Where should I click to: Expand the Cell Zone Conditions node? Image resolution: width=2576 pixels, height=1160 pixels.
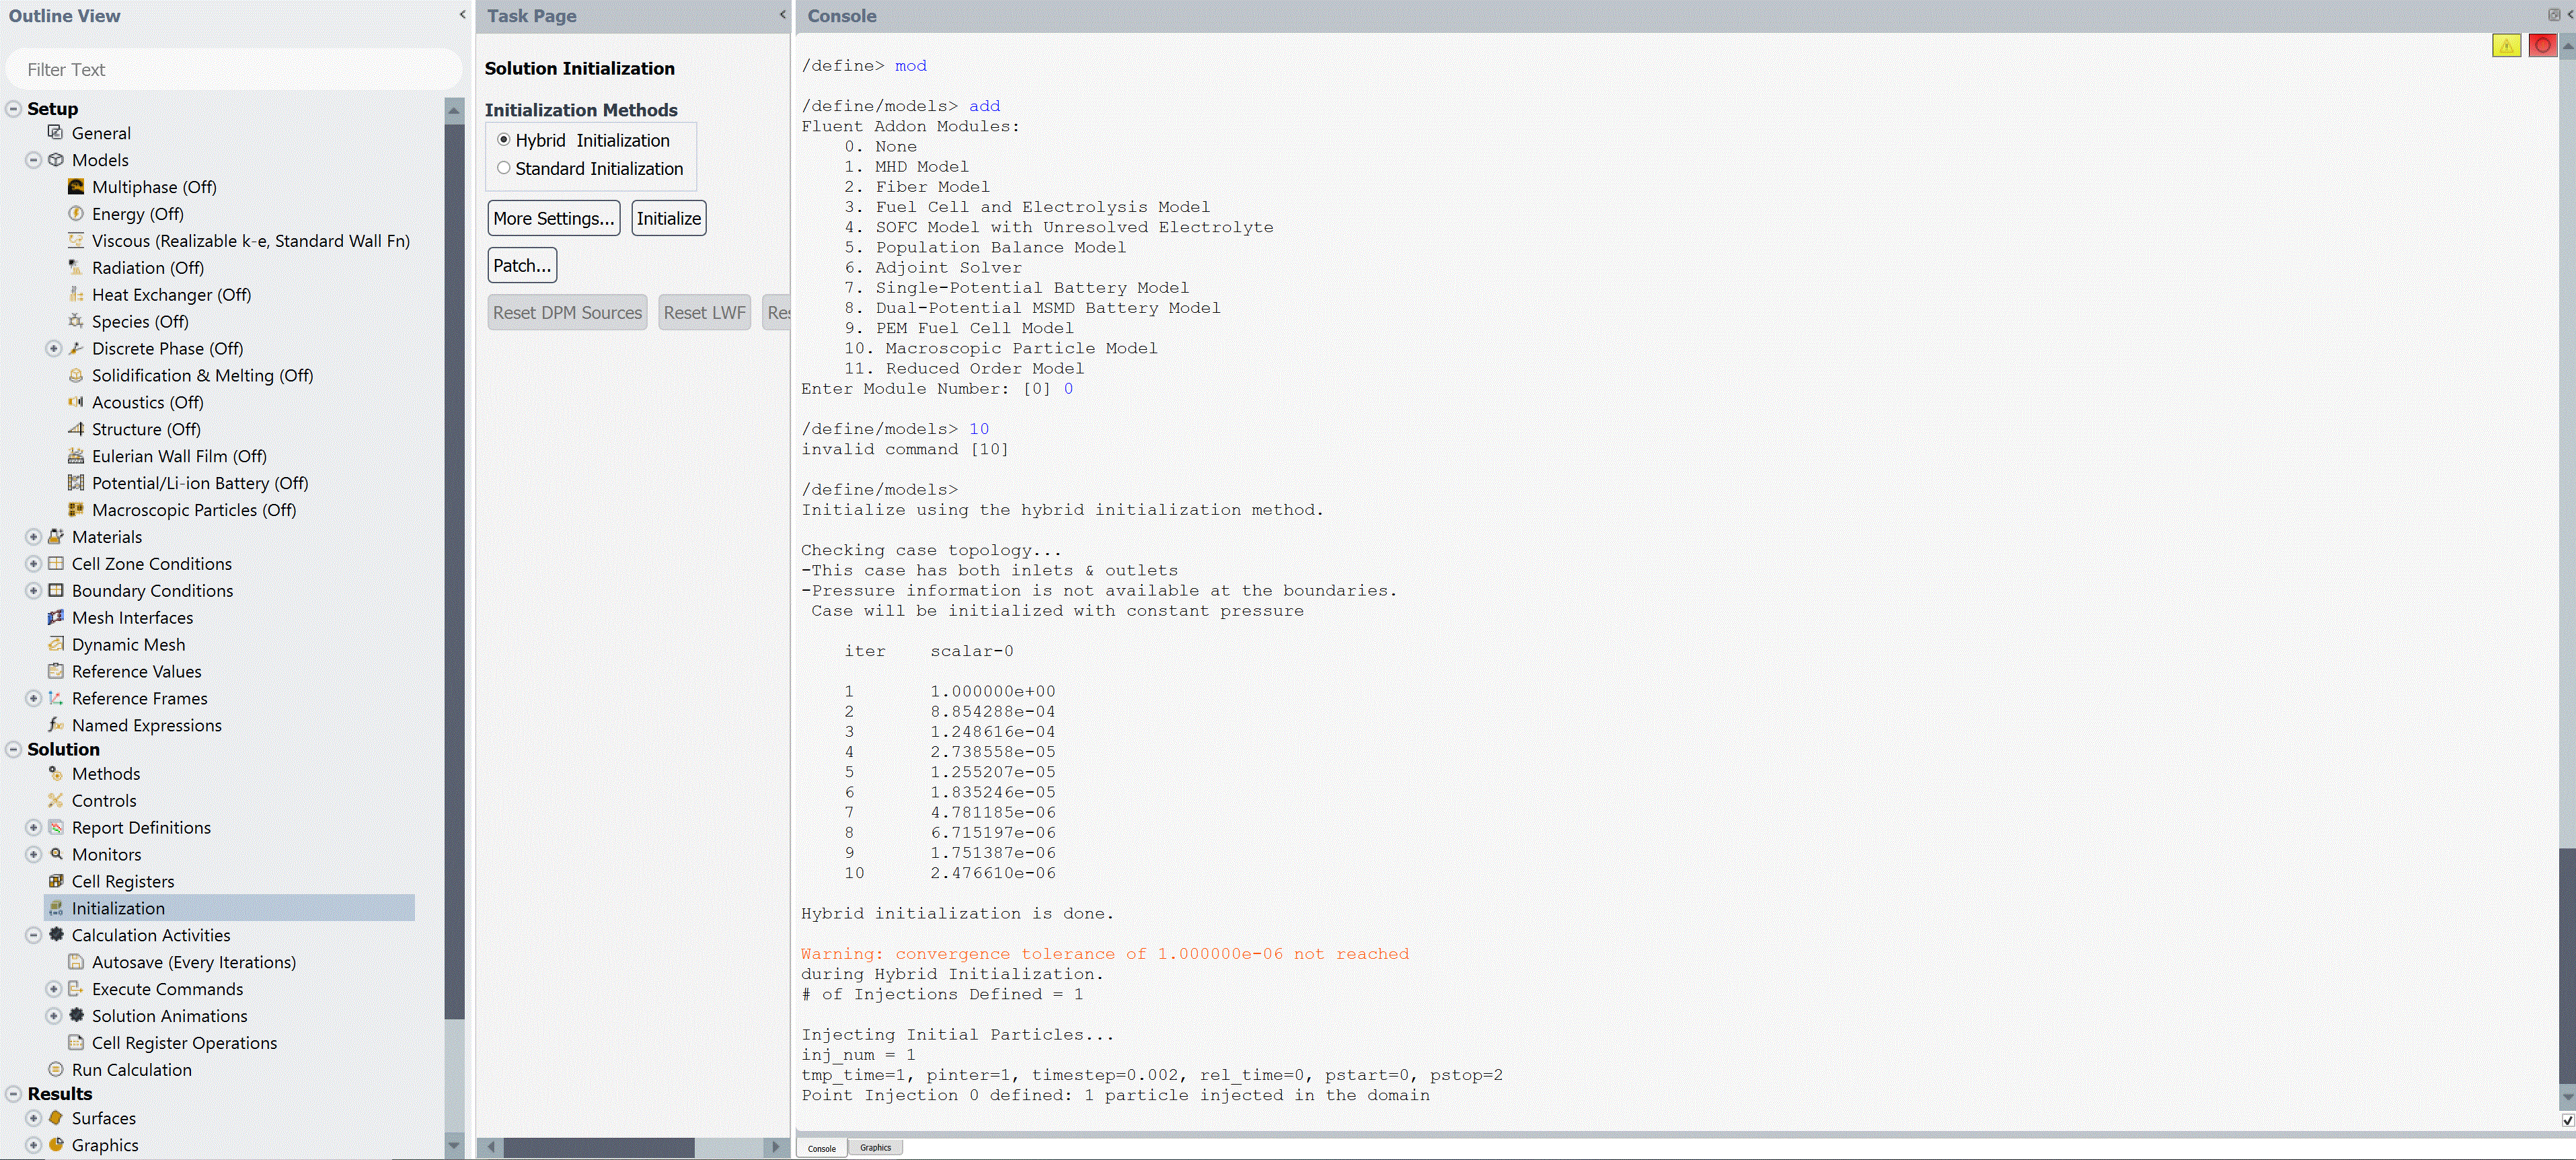coord(33,564)
